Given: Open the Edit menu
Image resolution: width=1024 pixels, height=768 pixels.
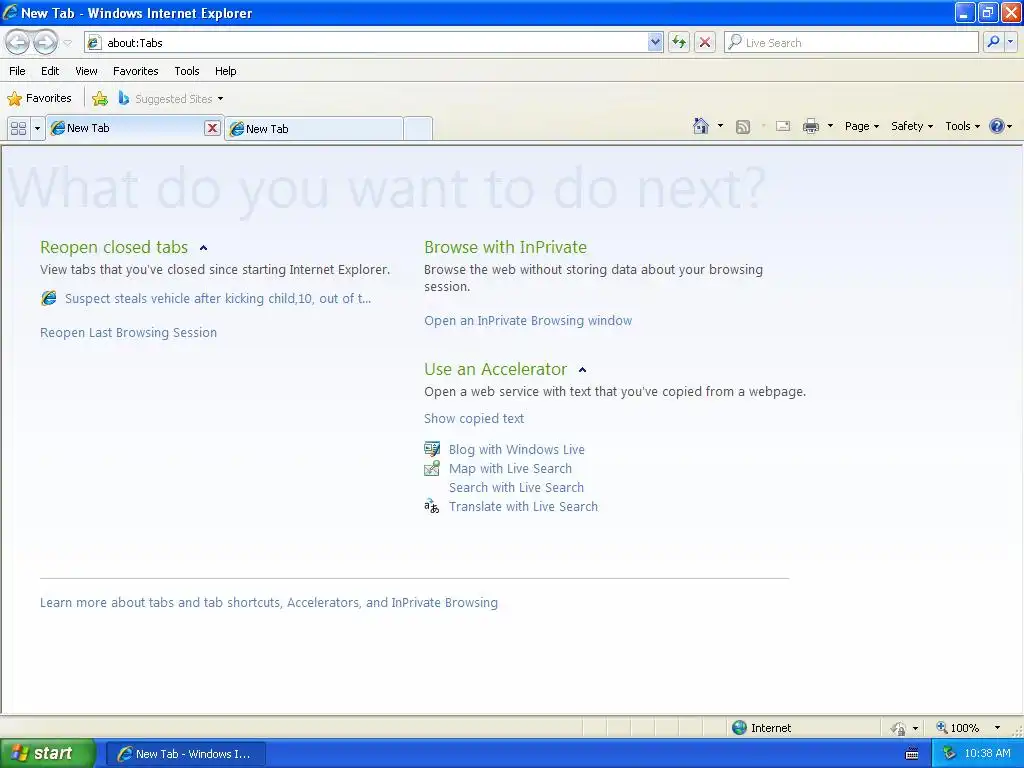Looking at the screenshot, I should pyautogui.click(x=50, y=71).
